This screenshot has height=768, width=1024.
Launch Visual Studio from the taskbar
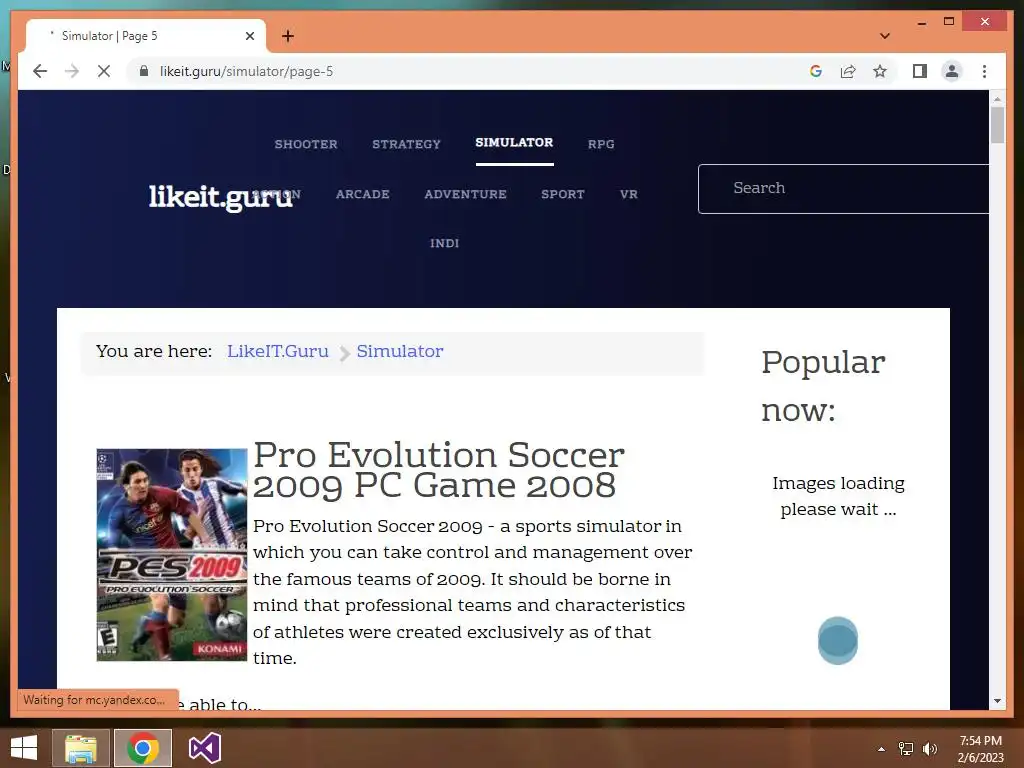pyautogui.click(x=205, y=748)
